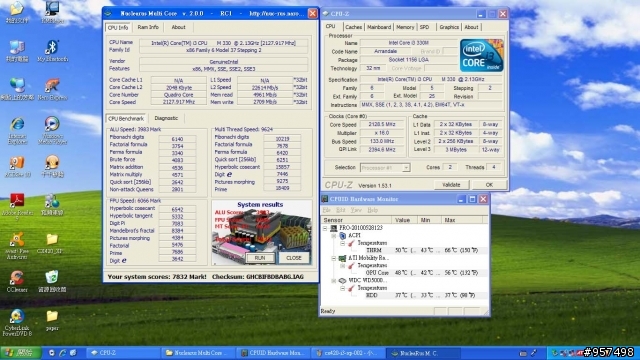
Task: Click the RUN benchmark button
Action: point(260,258)
